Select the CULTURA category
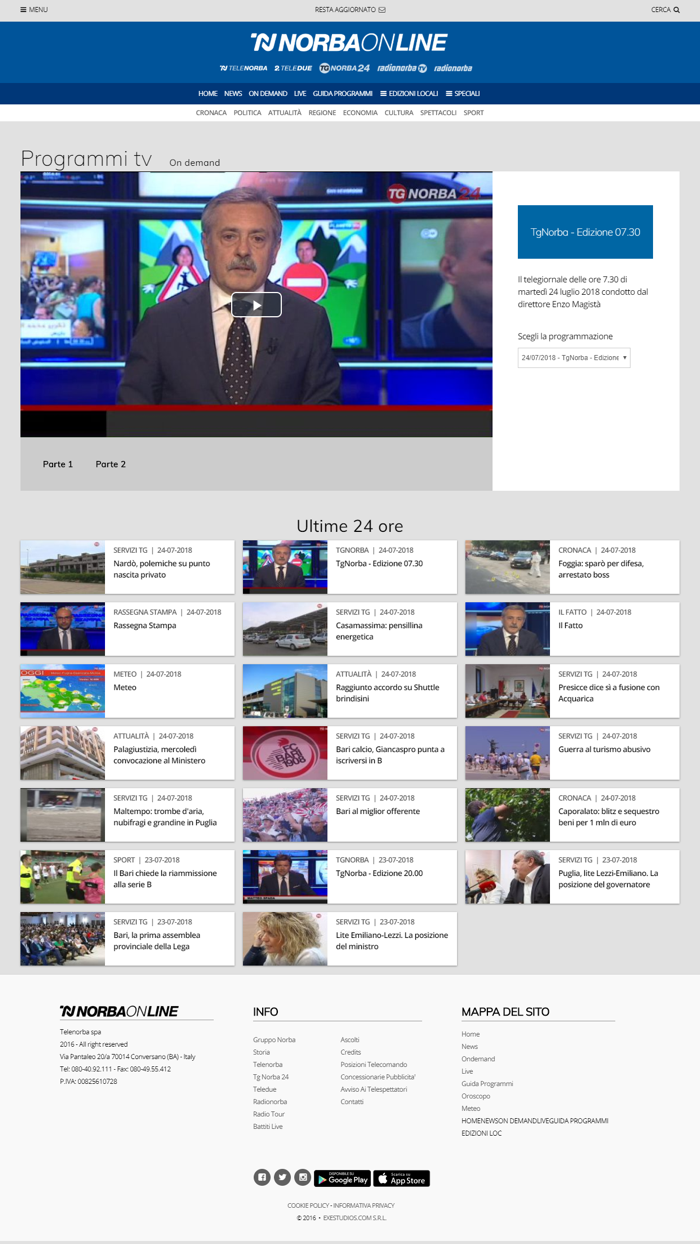Image resolution: width=700 pixels, height=1244 pixels. click(399, 113)
